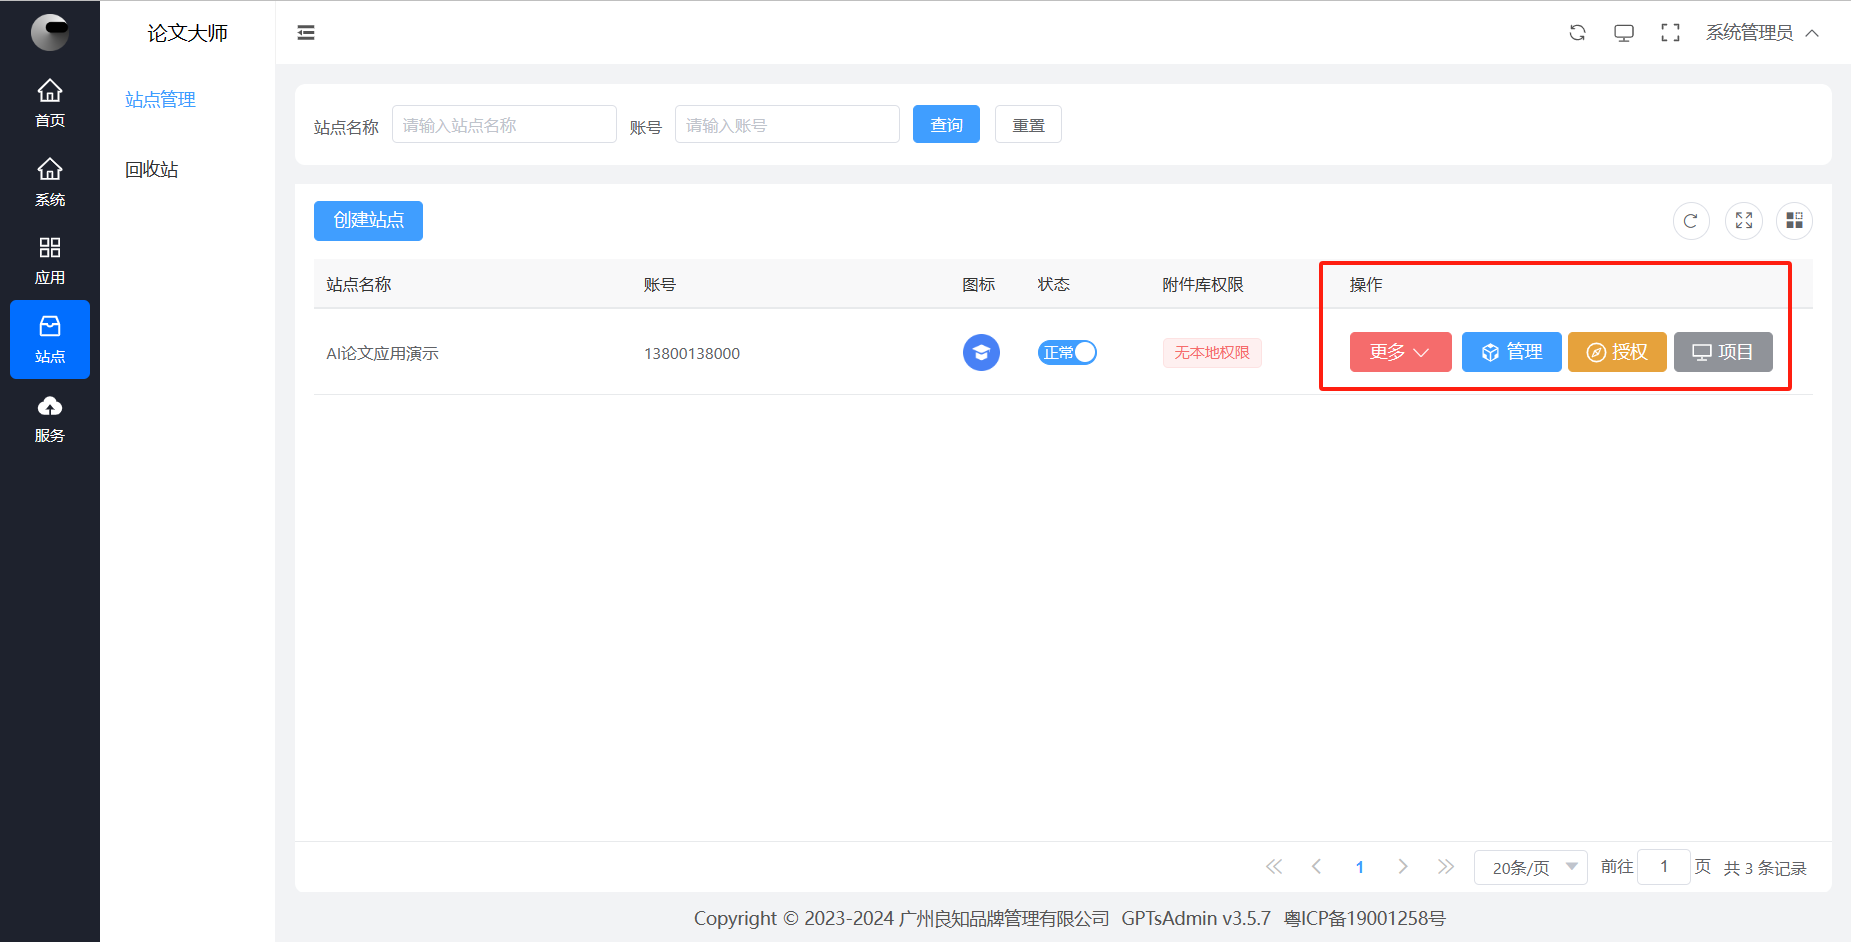Click the 粤ICP备19001258号 footer link

(1365, 918)
